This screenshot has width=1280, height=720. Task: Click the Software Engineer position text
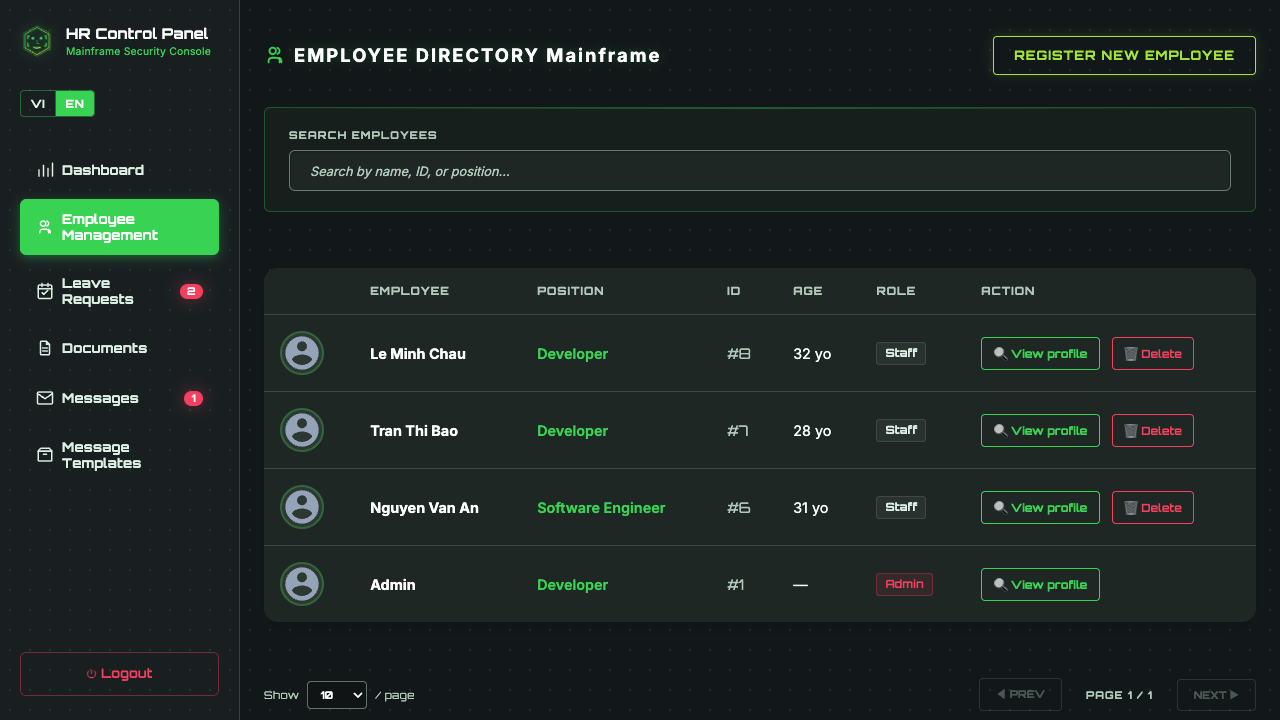click(x=601, y=507)
